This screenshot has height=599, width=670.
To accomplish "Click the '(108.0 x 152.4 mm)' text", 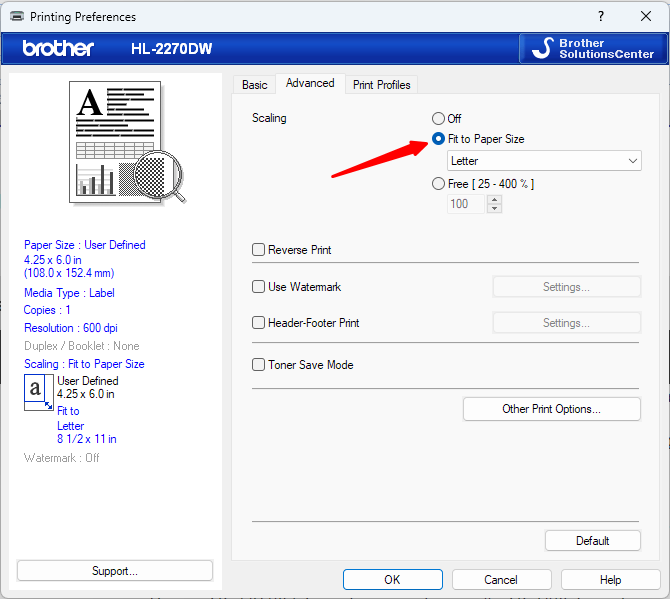I will tap(69, 273).
